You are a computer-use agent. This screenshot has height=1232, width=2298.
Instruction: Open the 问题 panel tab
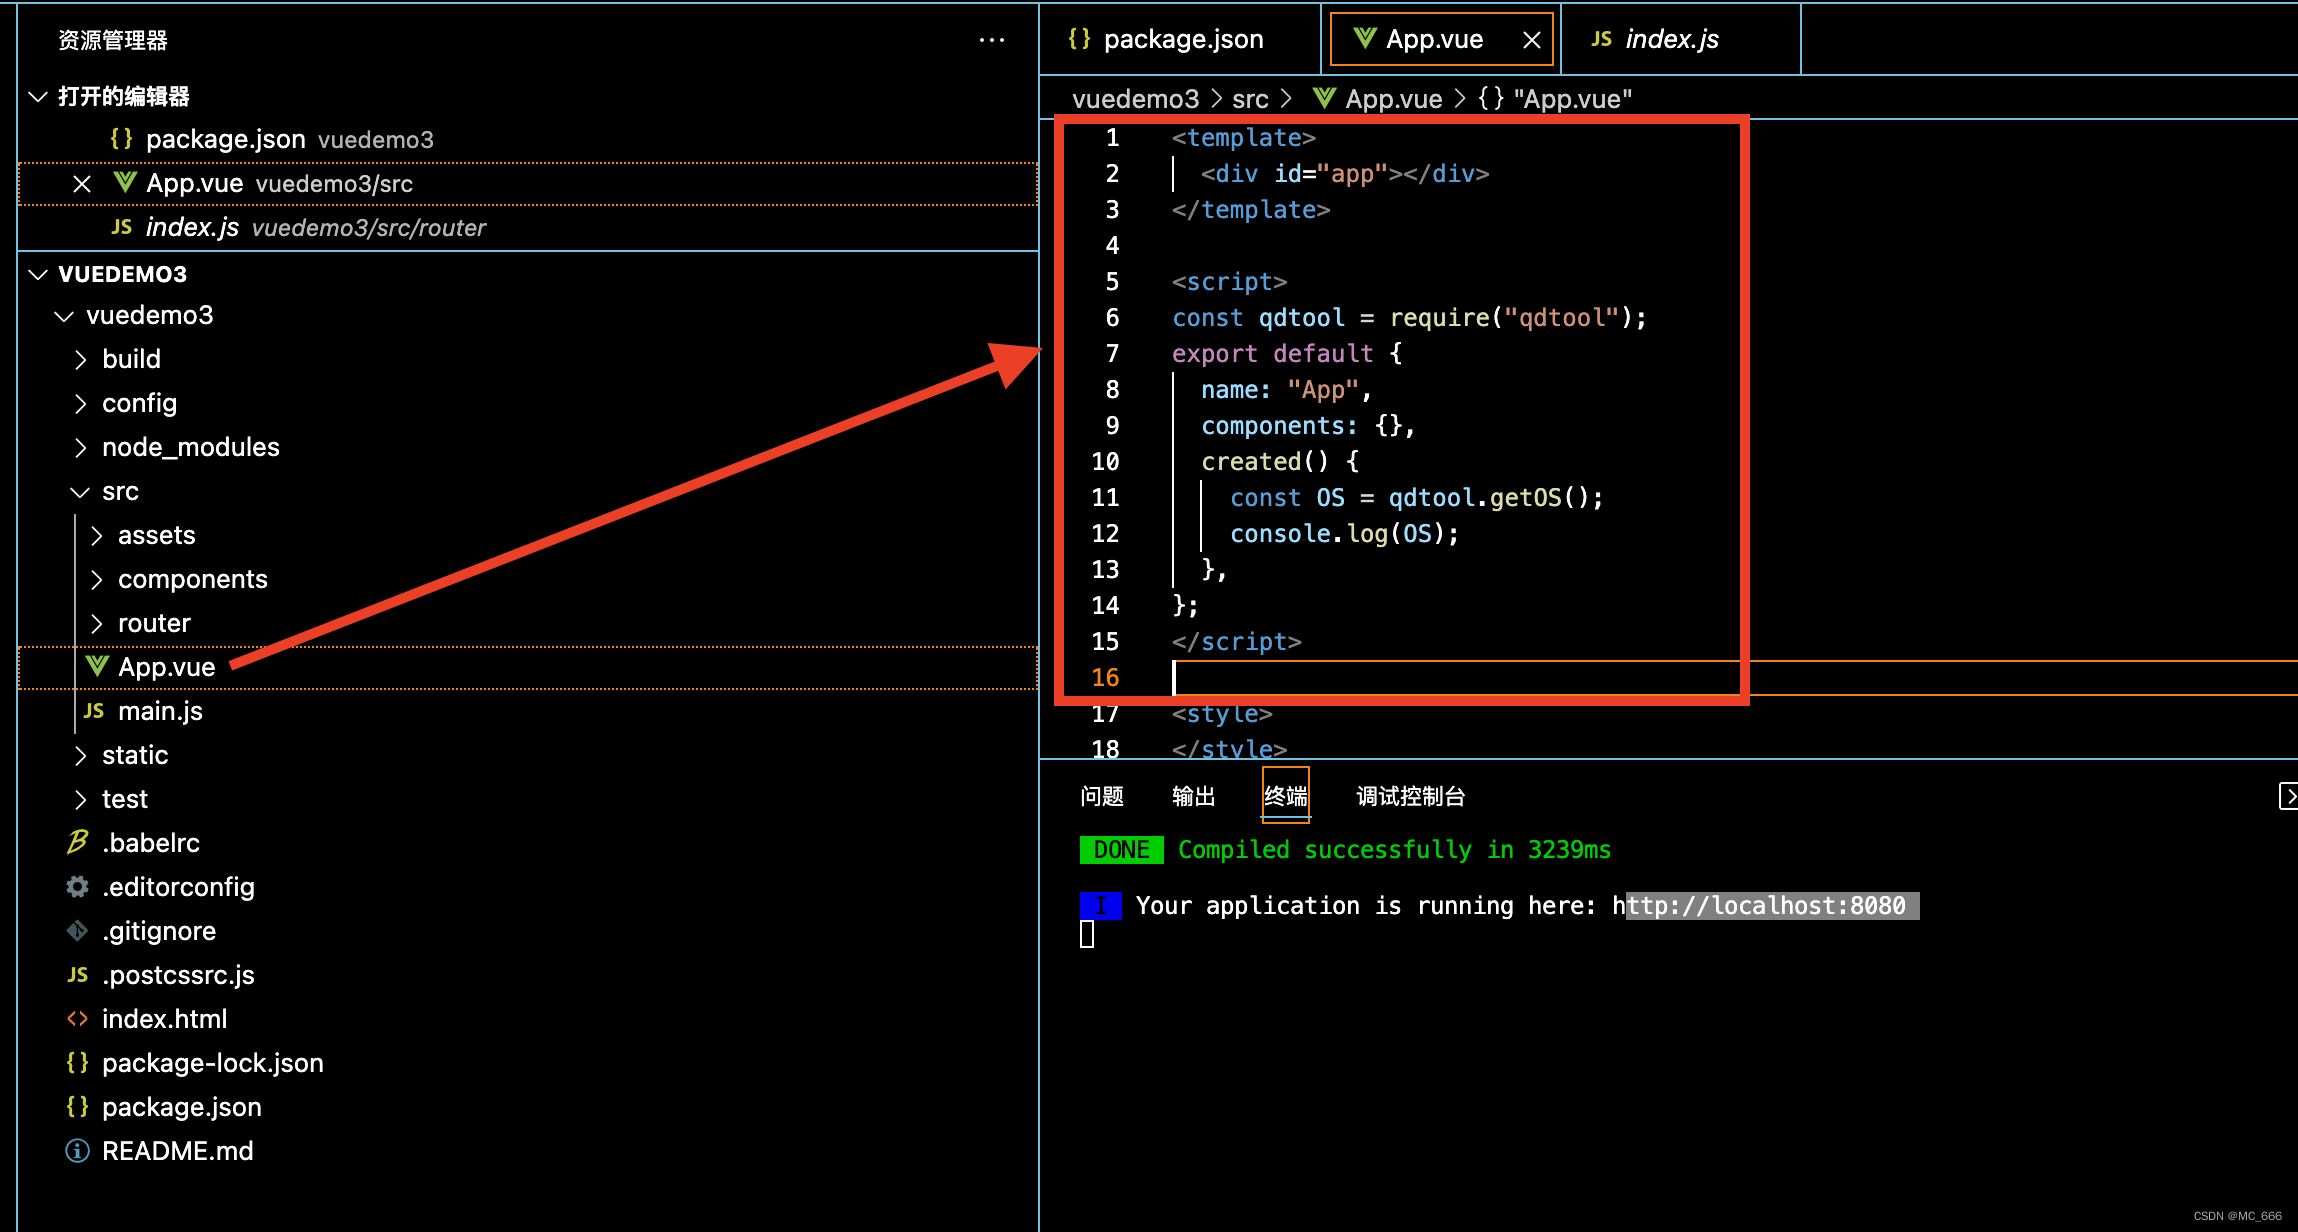(1102, 796)
